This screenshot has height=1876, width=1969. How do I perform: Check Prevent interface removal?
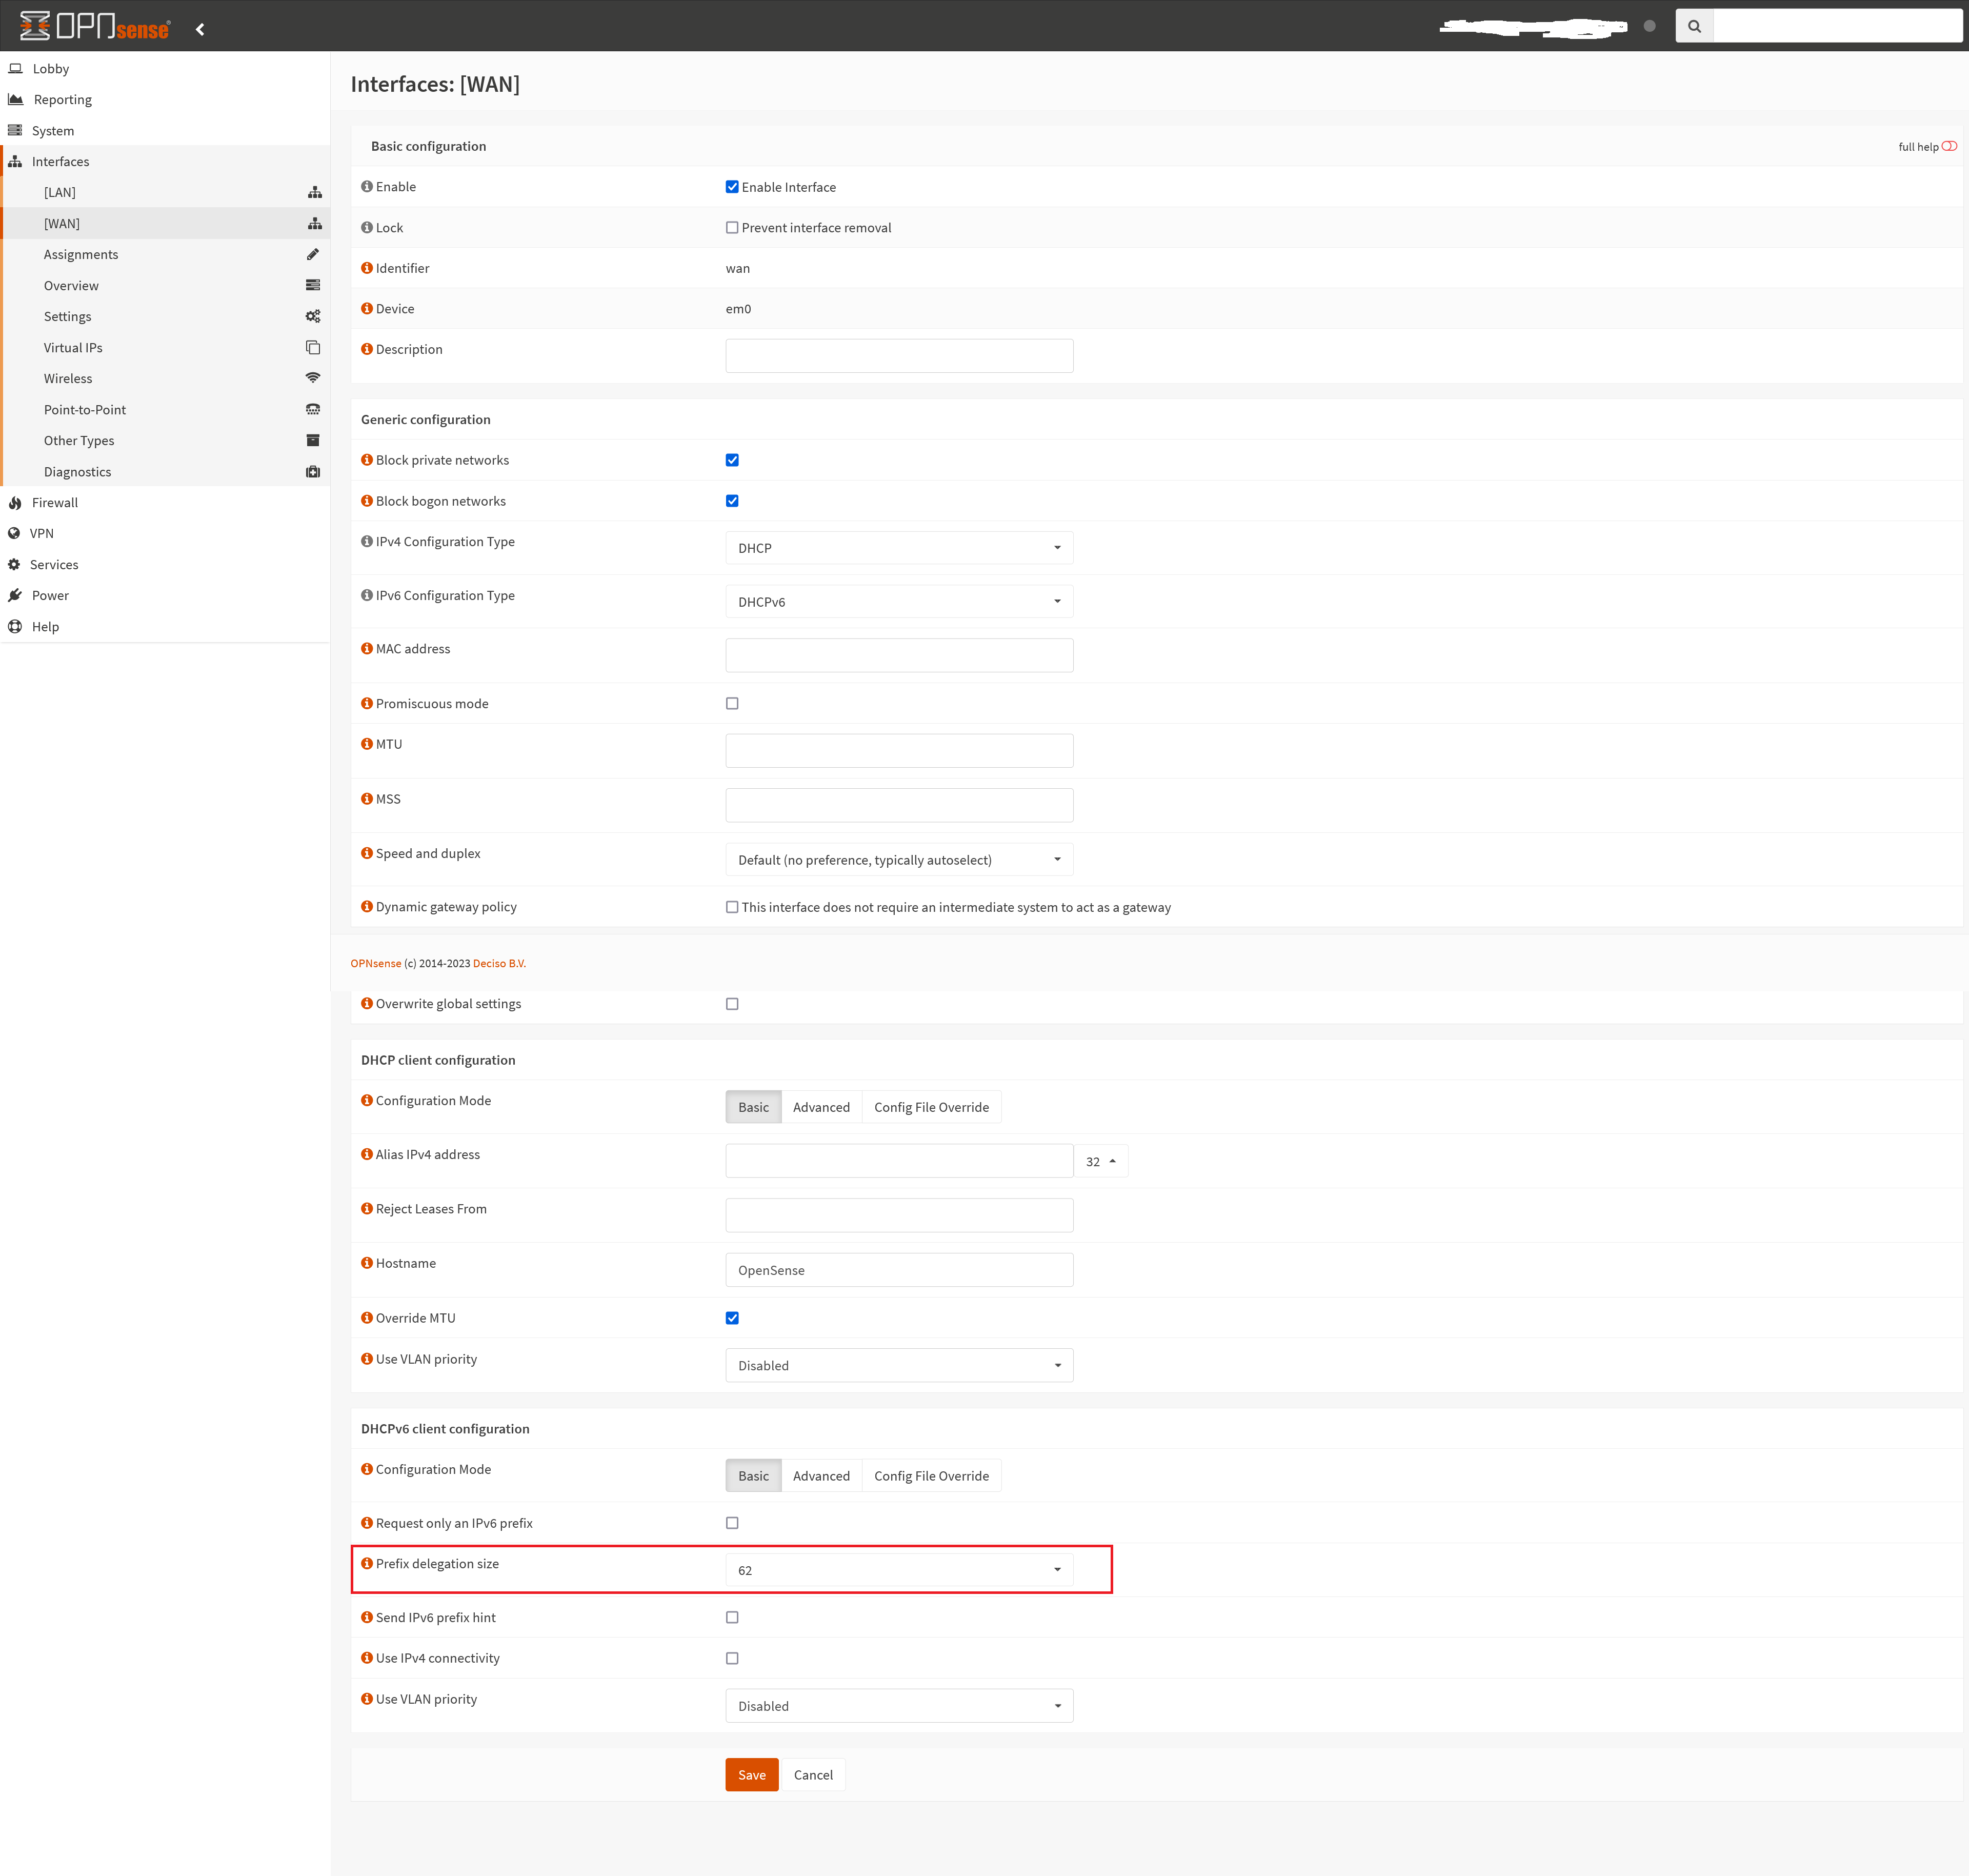click(x=732, y=228)
